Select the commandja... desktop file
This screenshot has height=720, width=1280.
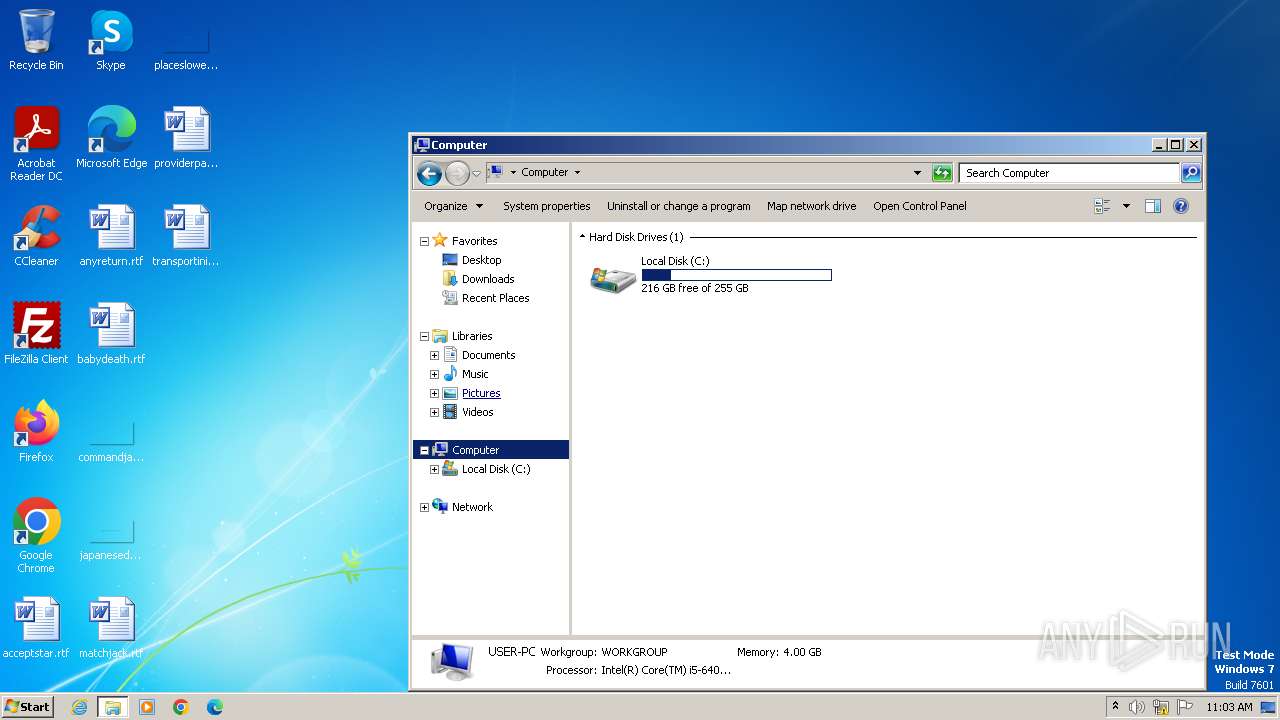point(111,440)
